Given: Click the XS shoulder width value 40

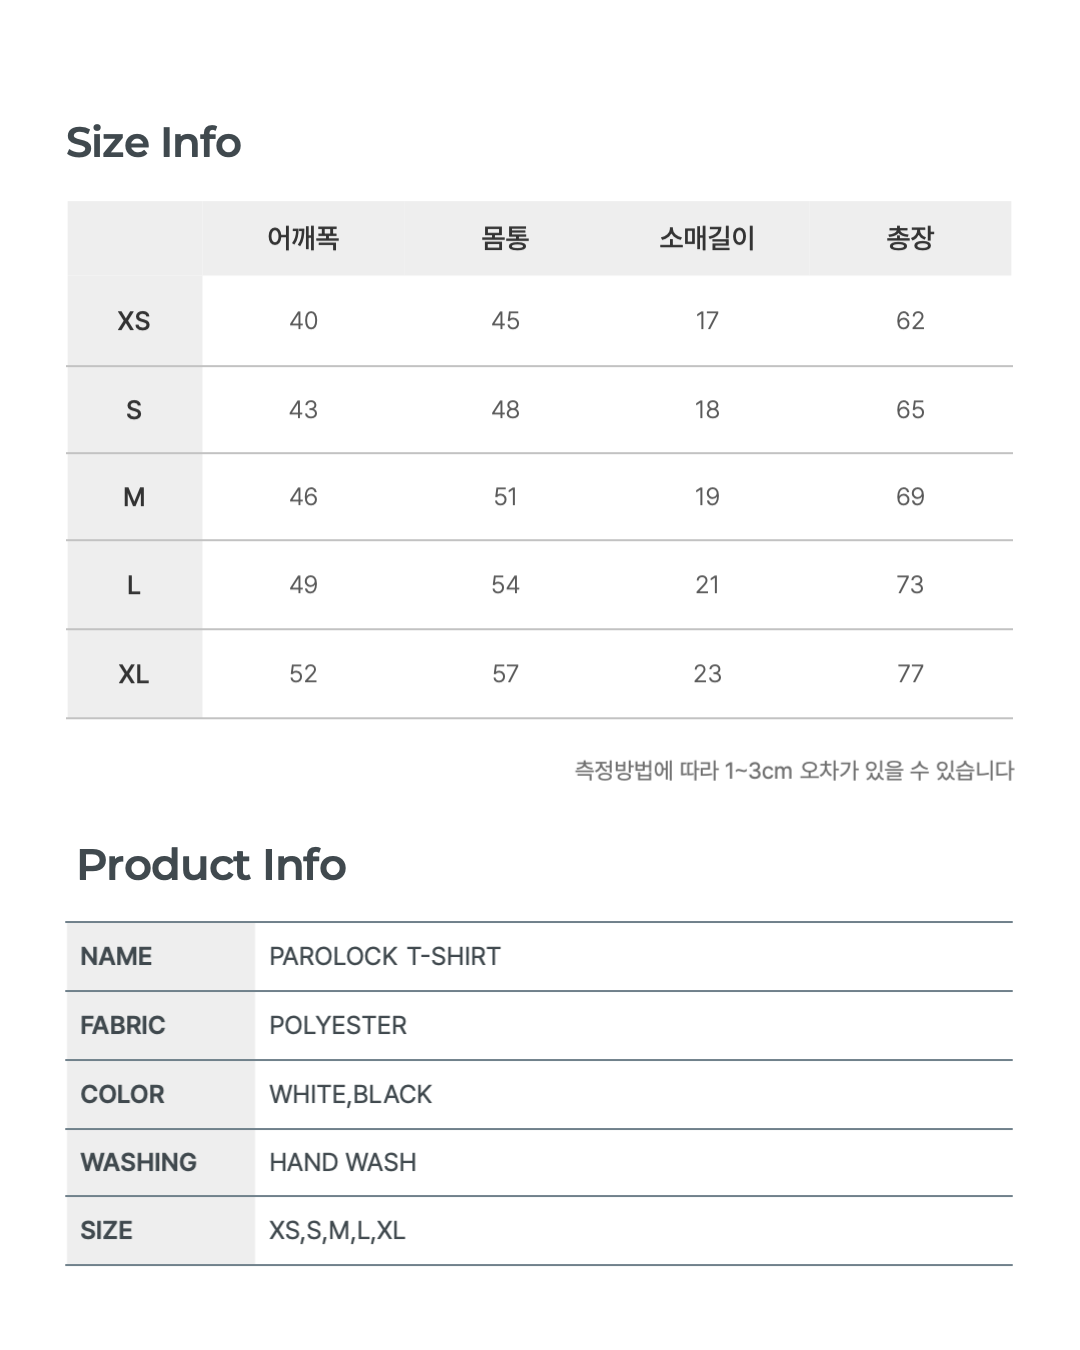Looking at the screenshot, I should 303,321.
